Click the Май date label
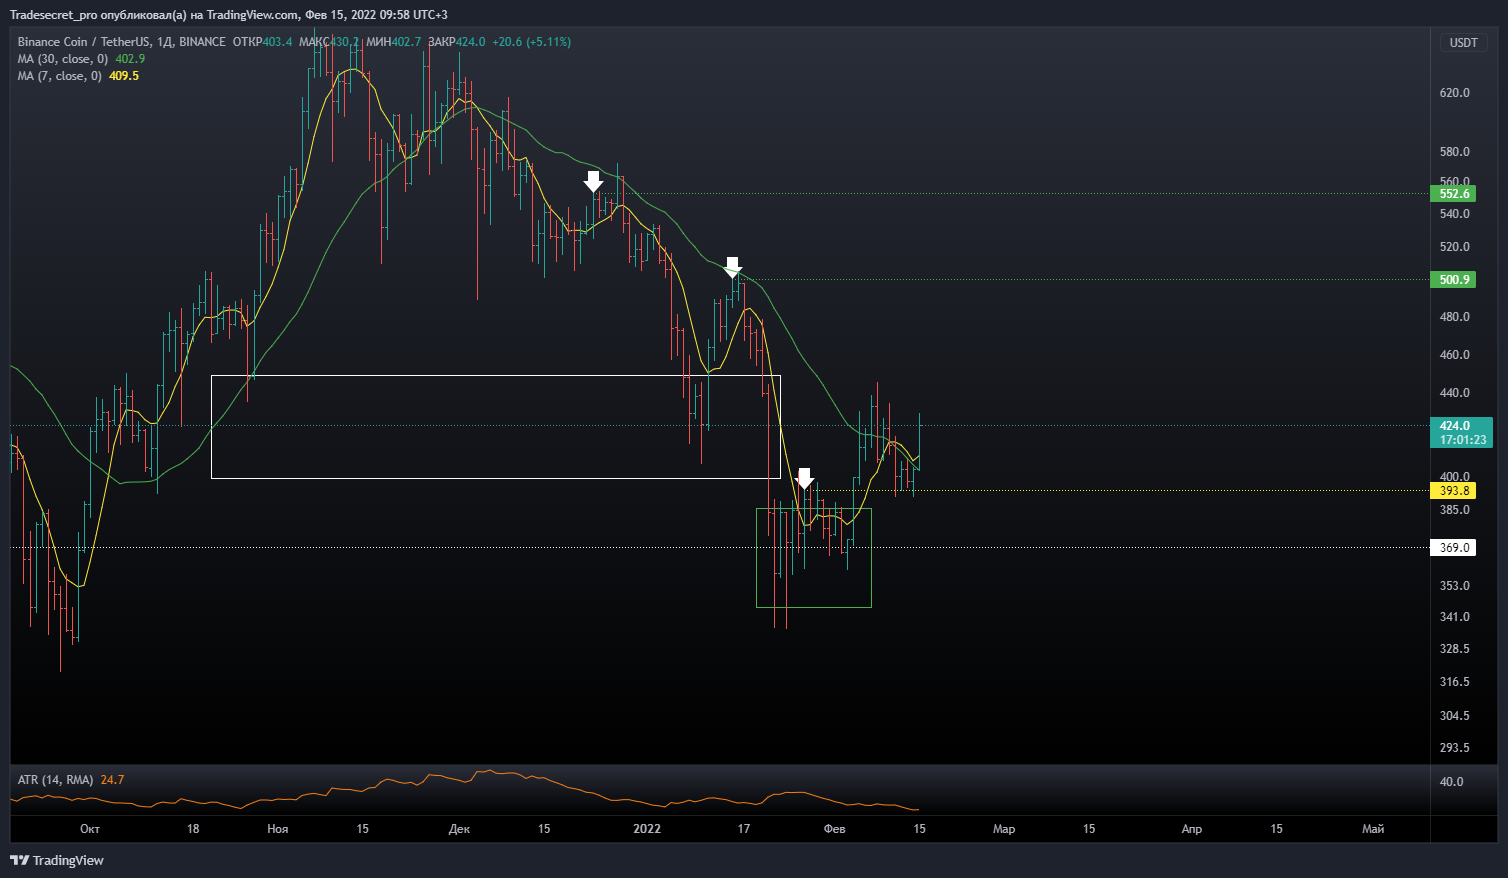Screen dimensions: 1508x878 tap(1373, 829)
